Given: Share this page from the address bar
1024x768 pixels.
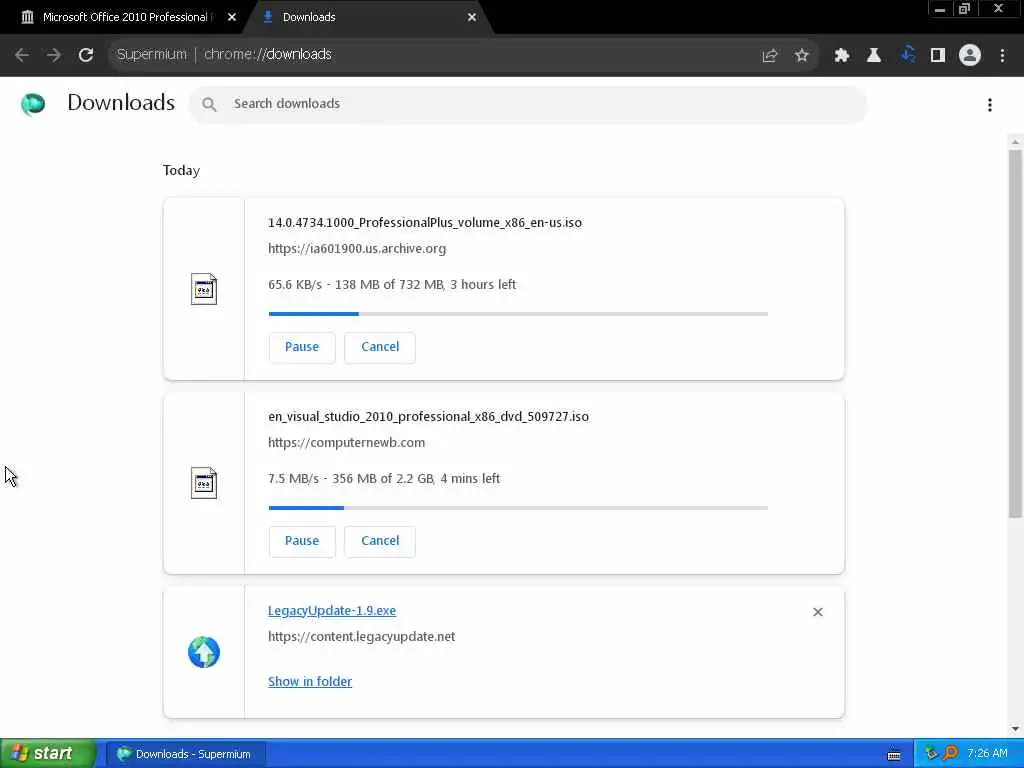Looking at the screenshot, I should [x=770, y=56].
